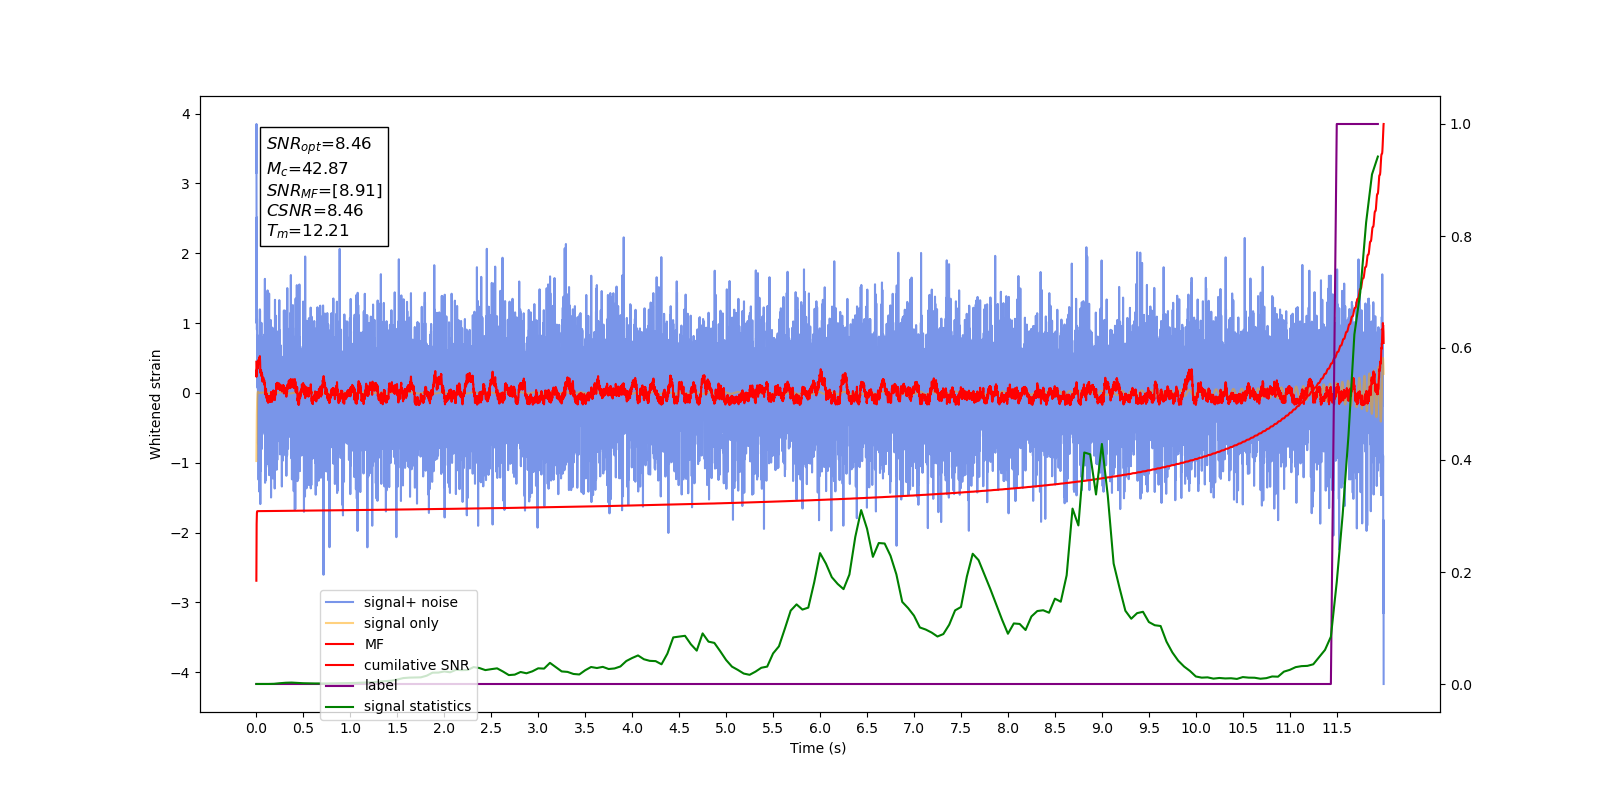The height and width of the screenshot is (800, 1600).
Task: Click the blue line sample for signal+ noise
Action: 340,602
